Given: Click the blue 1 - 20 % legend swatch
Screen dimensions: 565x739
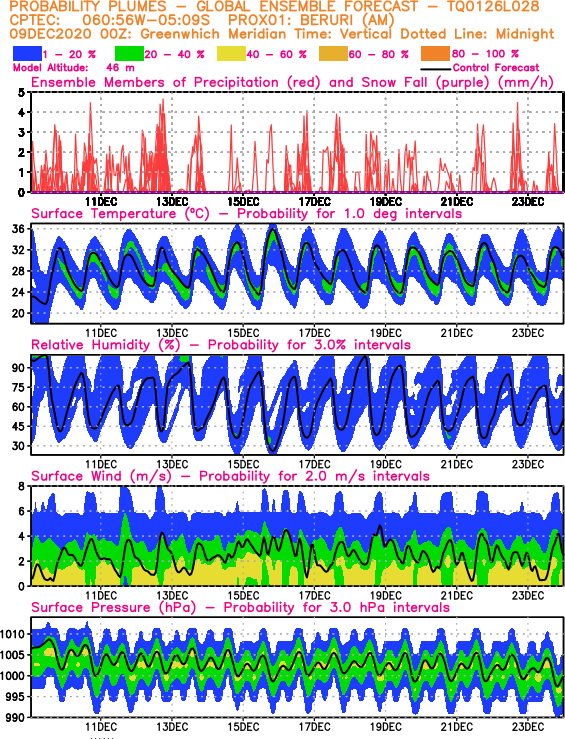Looking at the screenshot, I should pos(28,54).
